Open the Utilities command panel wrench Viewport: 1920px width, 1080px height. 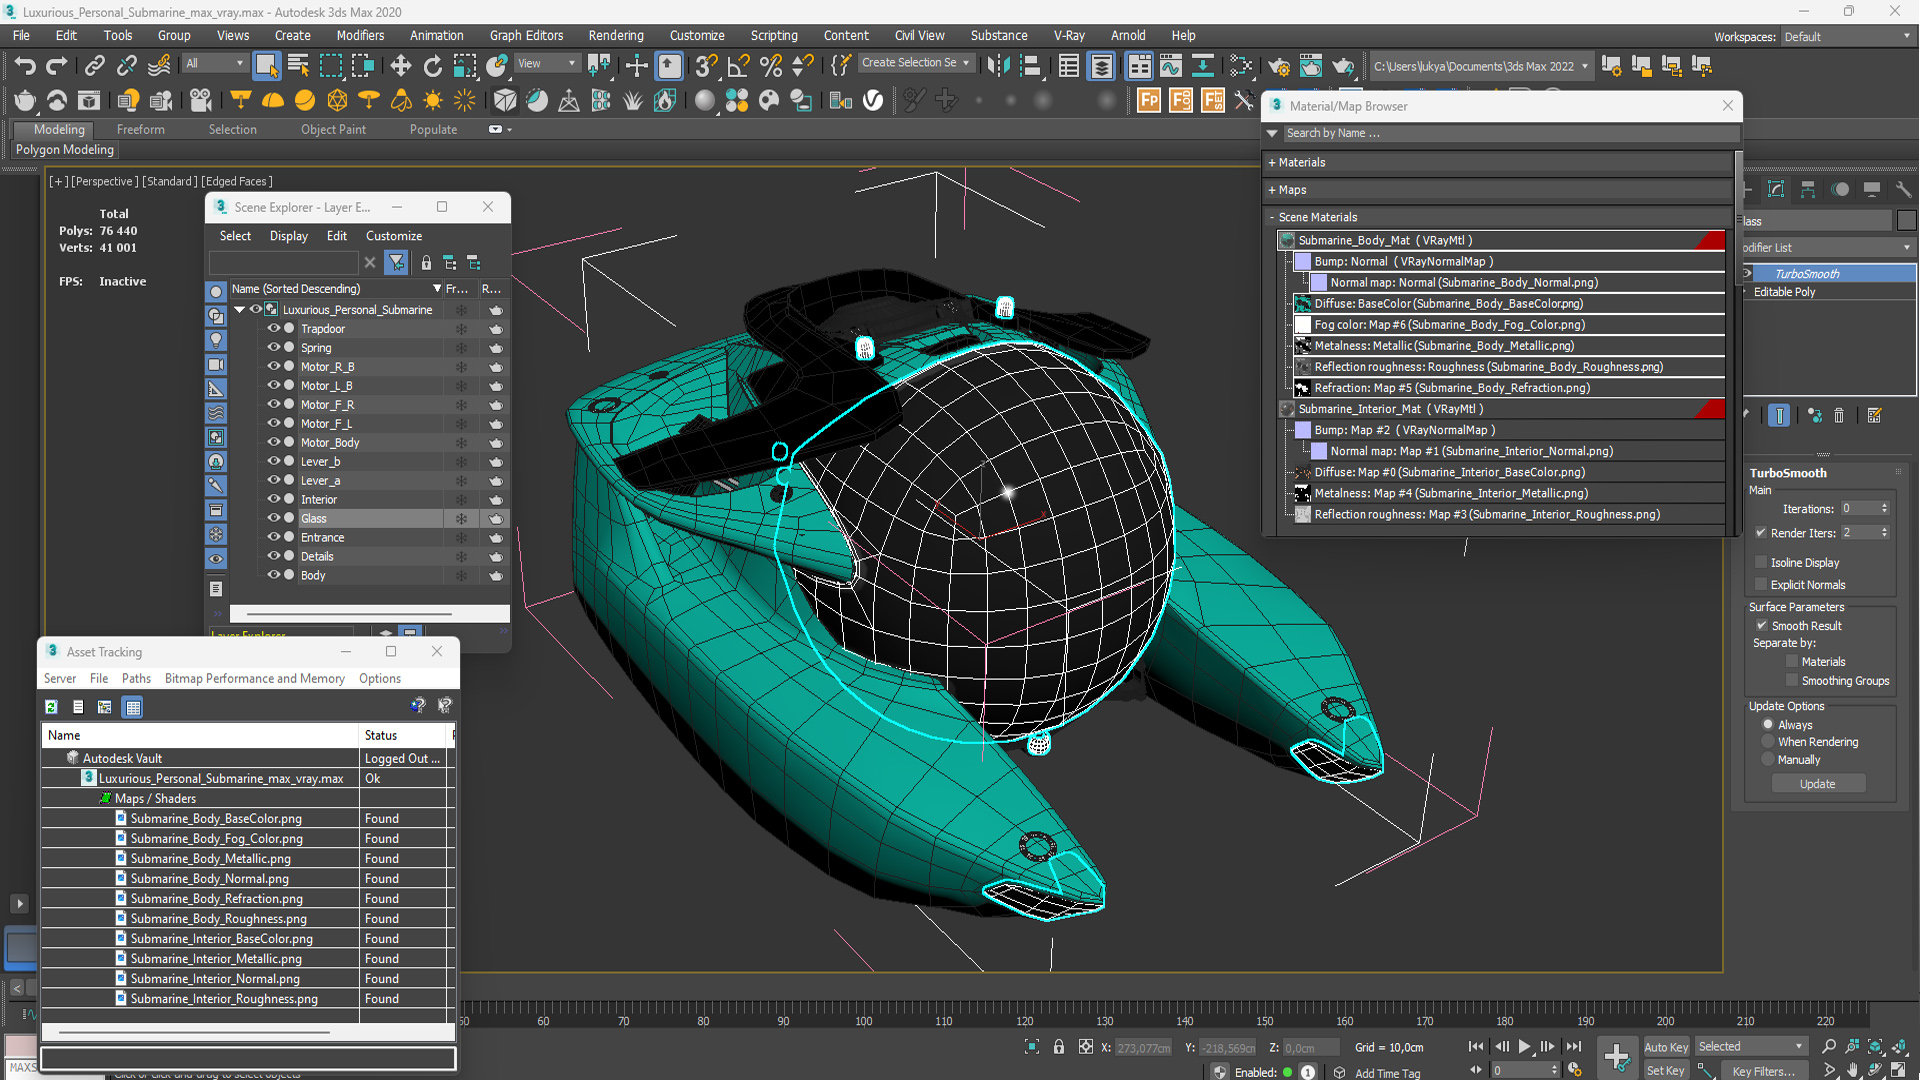pos(1903,189)
